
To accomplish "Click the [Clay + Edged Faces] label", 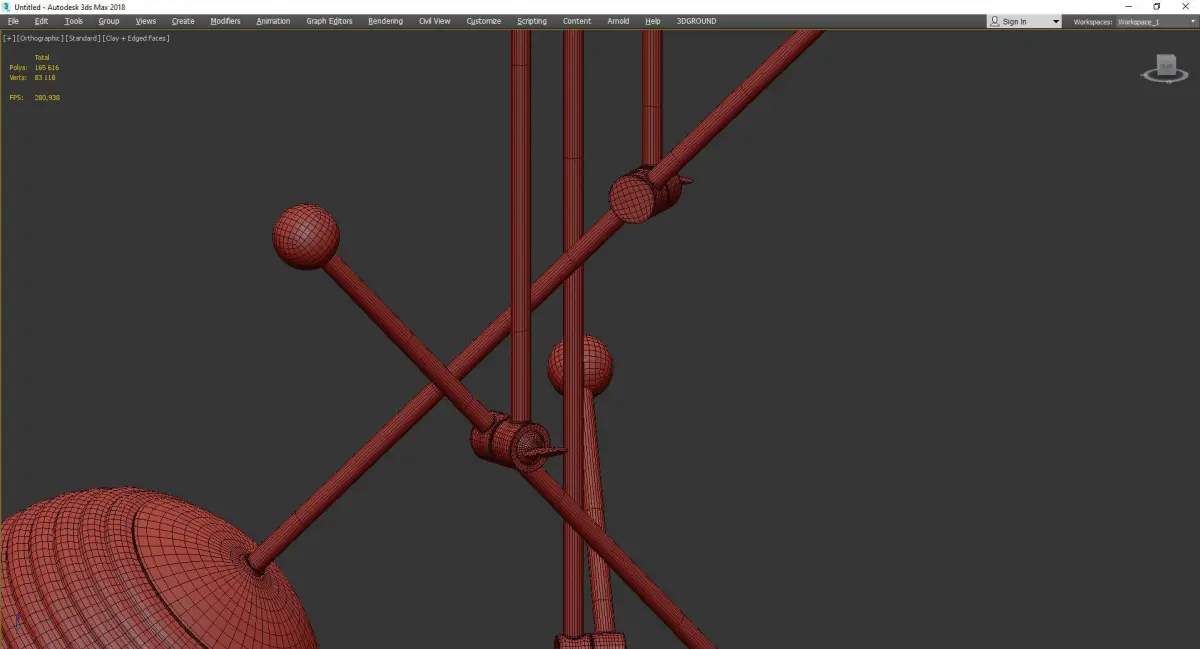I will click(x=135, y=38).
